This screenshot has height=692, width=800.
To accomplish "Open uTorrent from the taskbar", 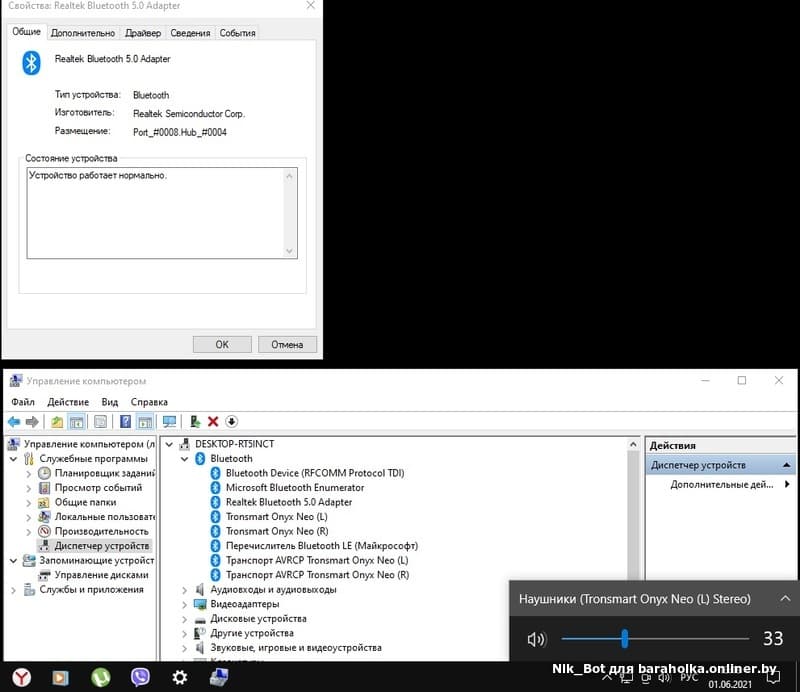I will (101, 677).
